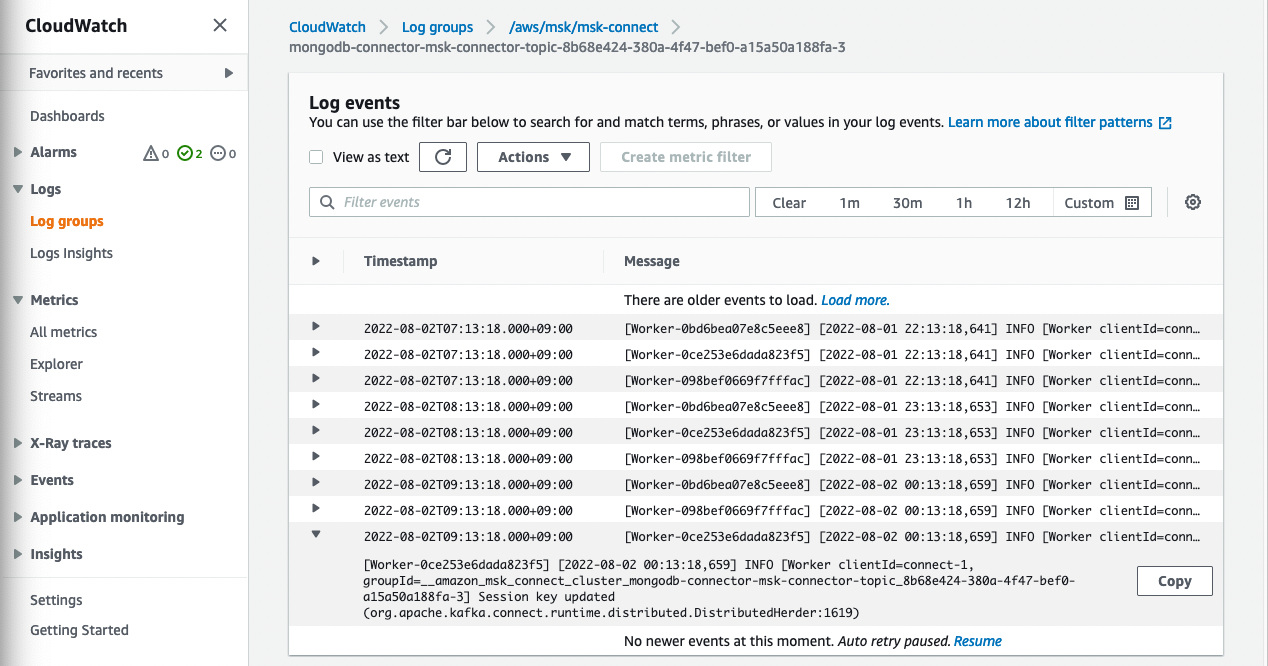Select the 12h time range
Screen dimensions: 1268x666
pyautogui.click(x=1018, y=202)
